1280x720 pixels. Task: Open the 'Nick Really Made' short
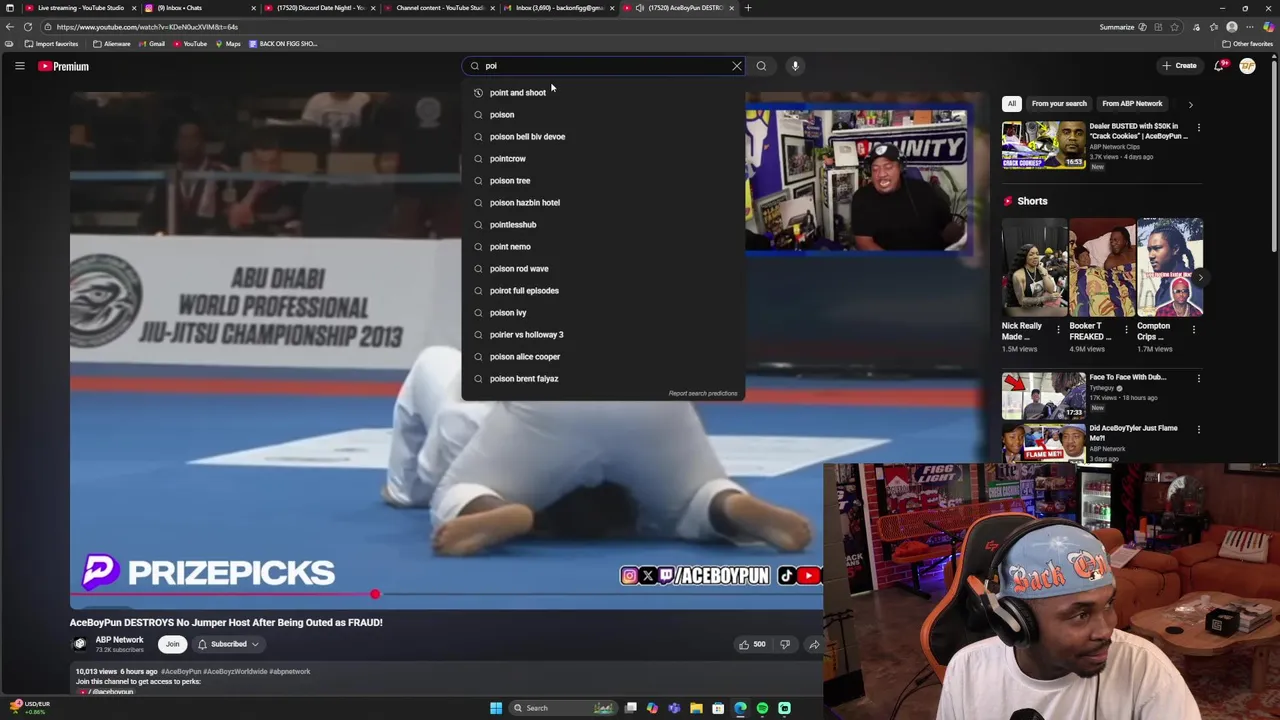[1034, 267]
